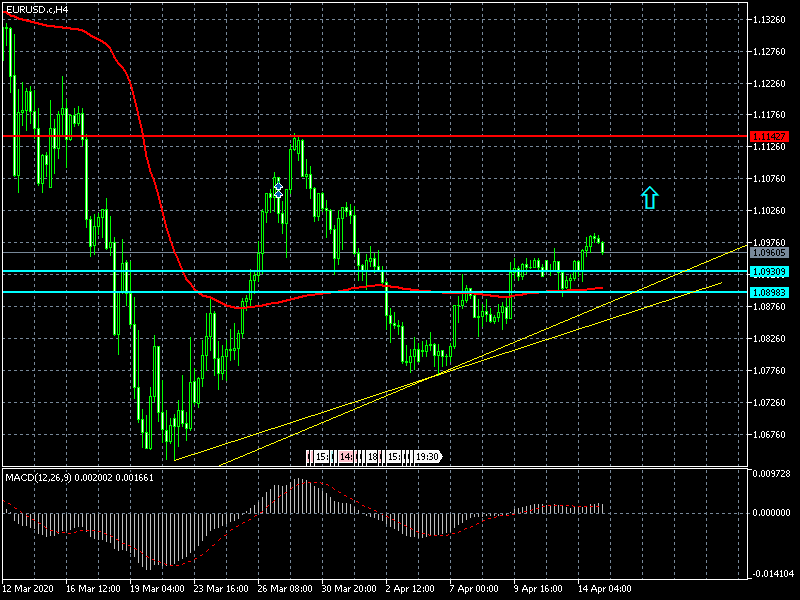
Task: Select the cyan up-arrow object on chart
Action: (649, 198)
